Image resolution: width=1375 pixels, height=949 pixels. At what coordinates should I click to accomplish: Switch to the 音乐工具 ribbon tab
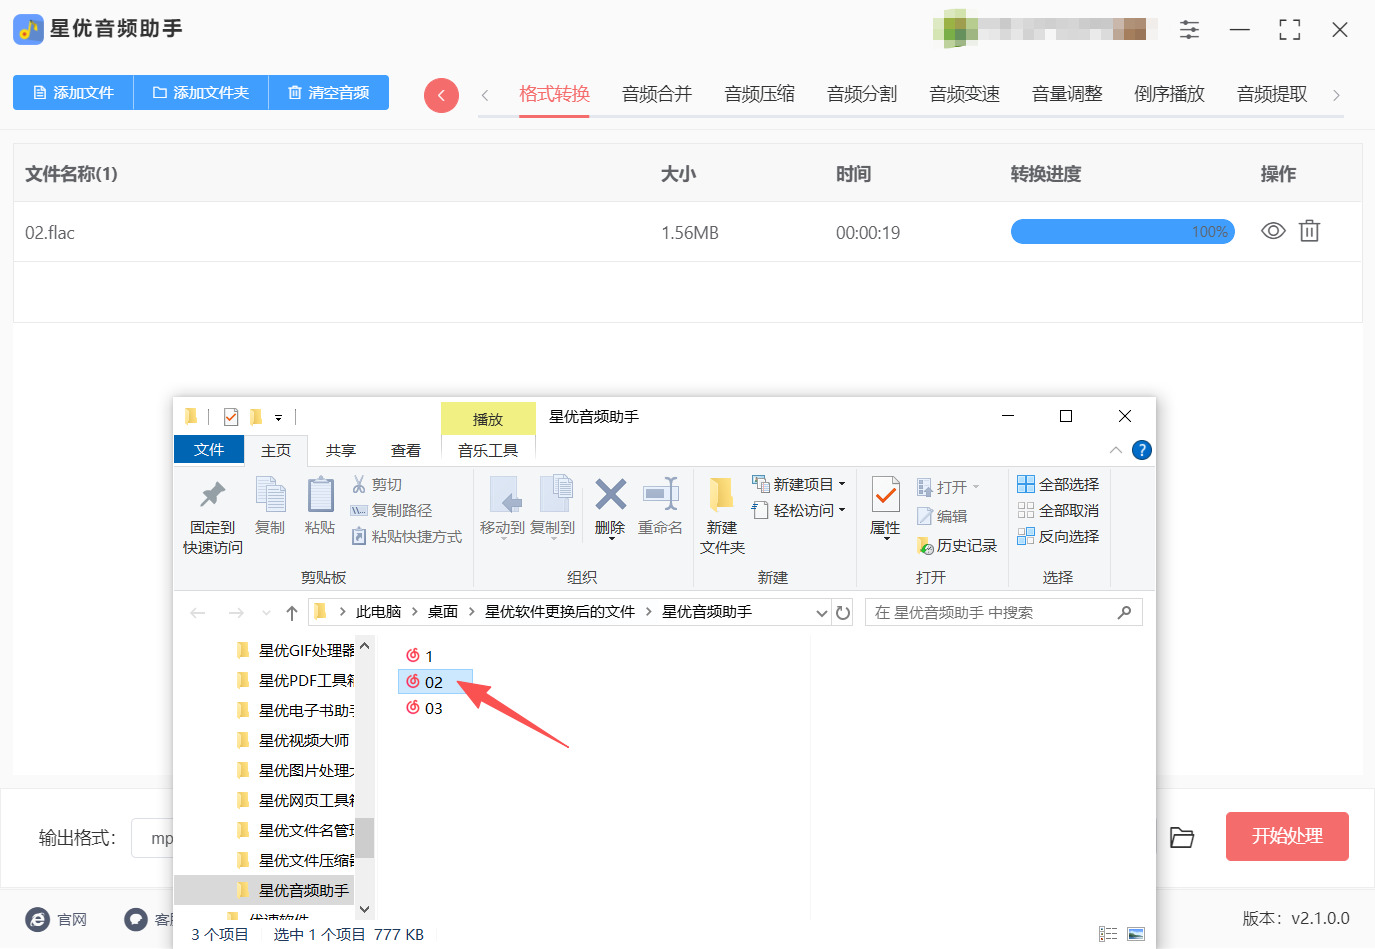coord(488,451)
